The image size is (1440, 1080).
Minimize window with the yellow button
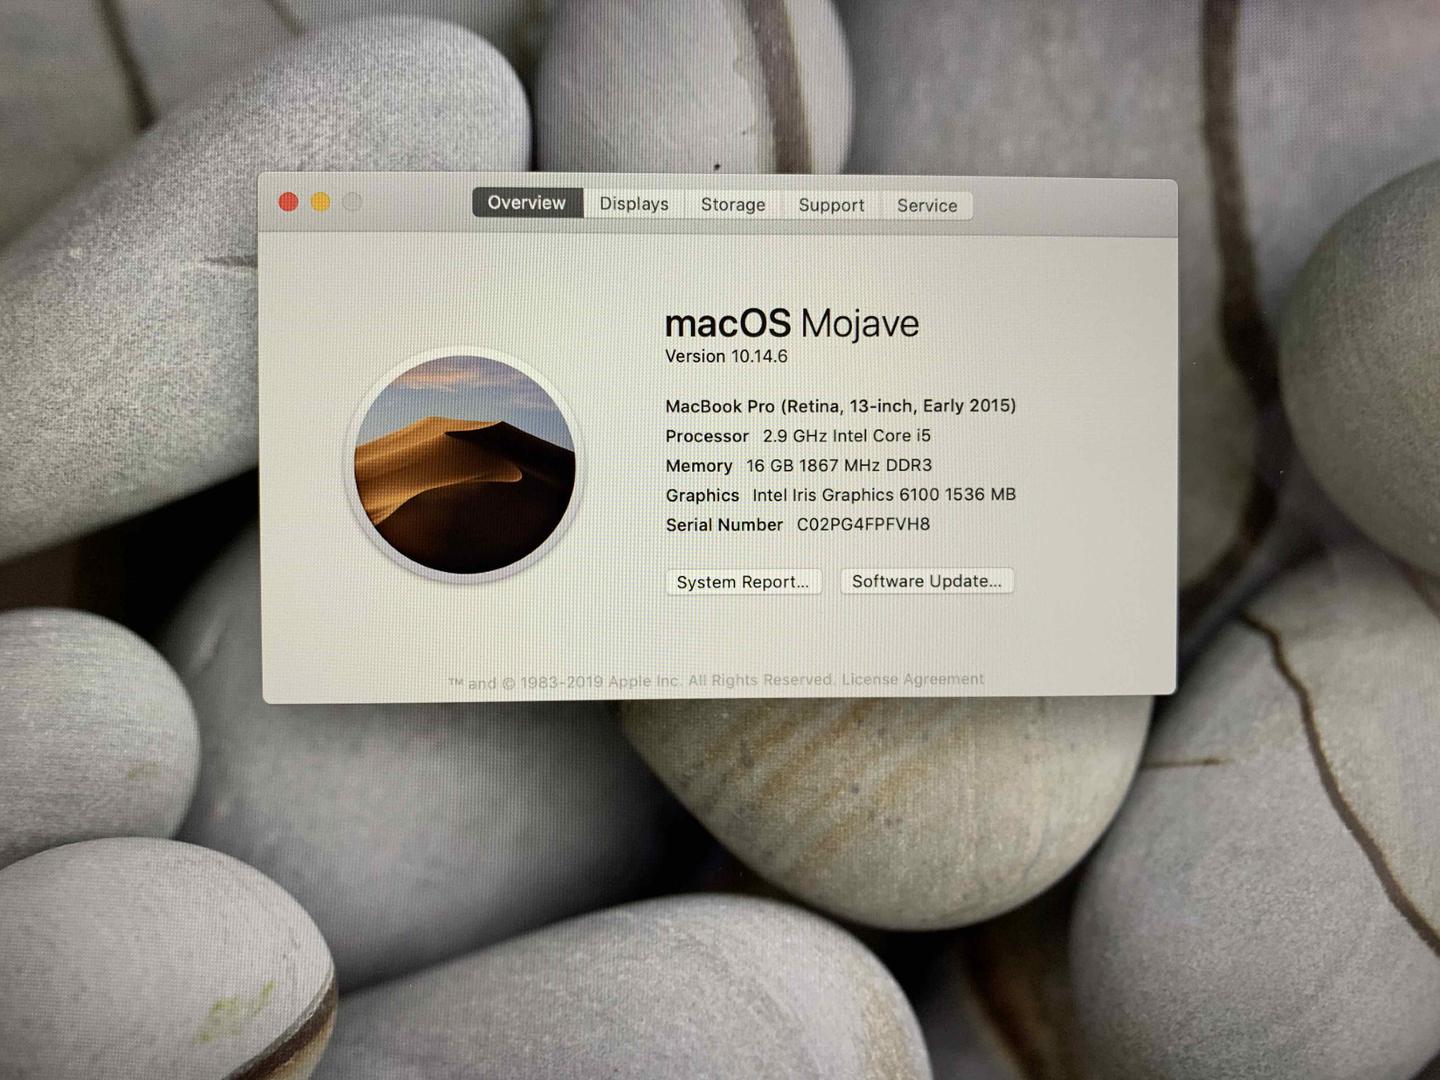(321, 202)
